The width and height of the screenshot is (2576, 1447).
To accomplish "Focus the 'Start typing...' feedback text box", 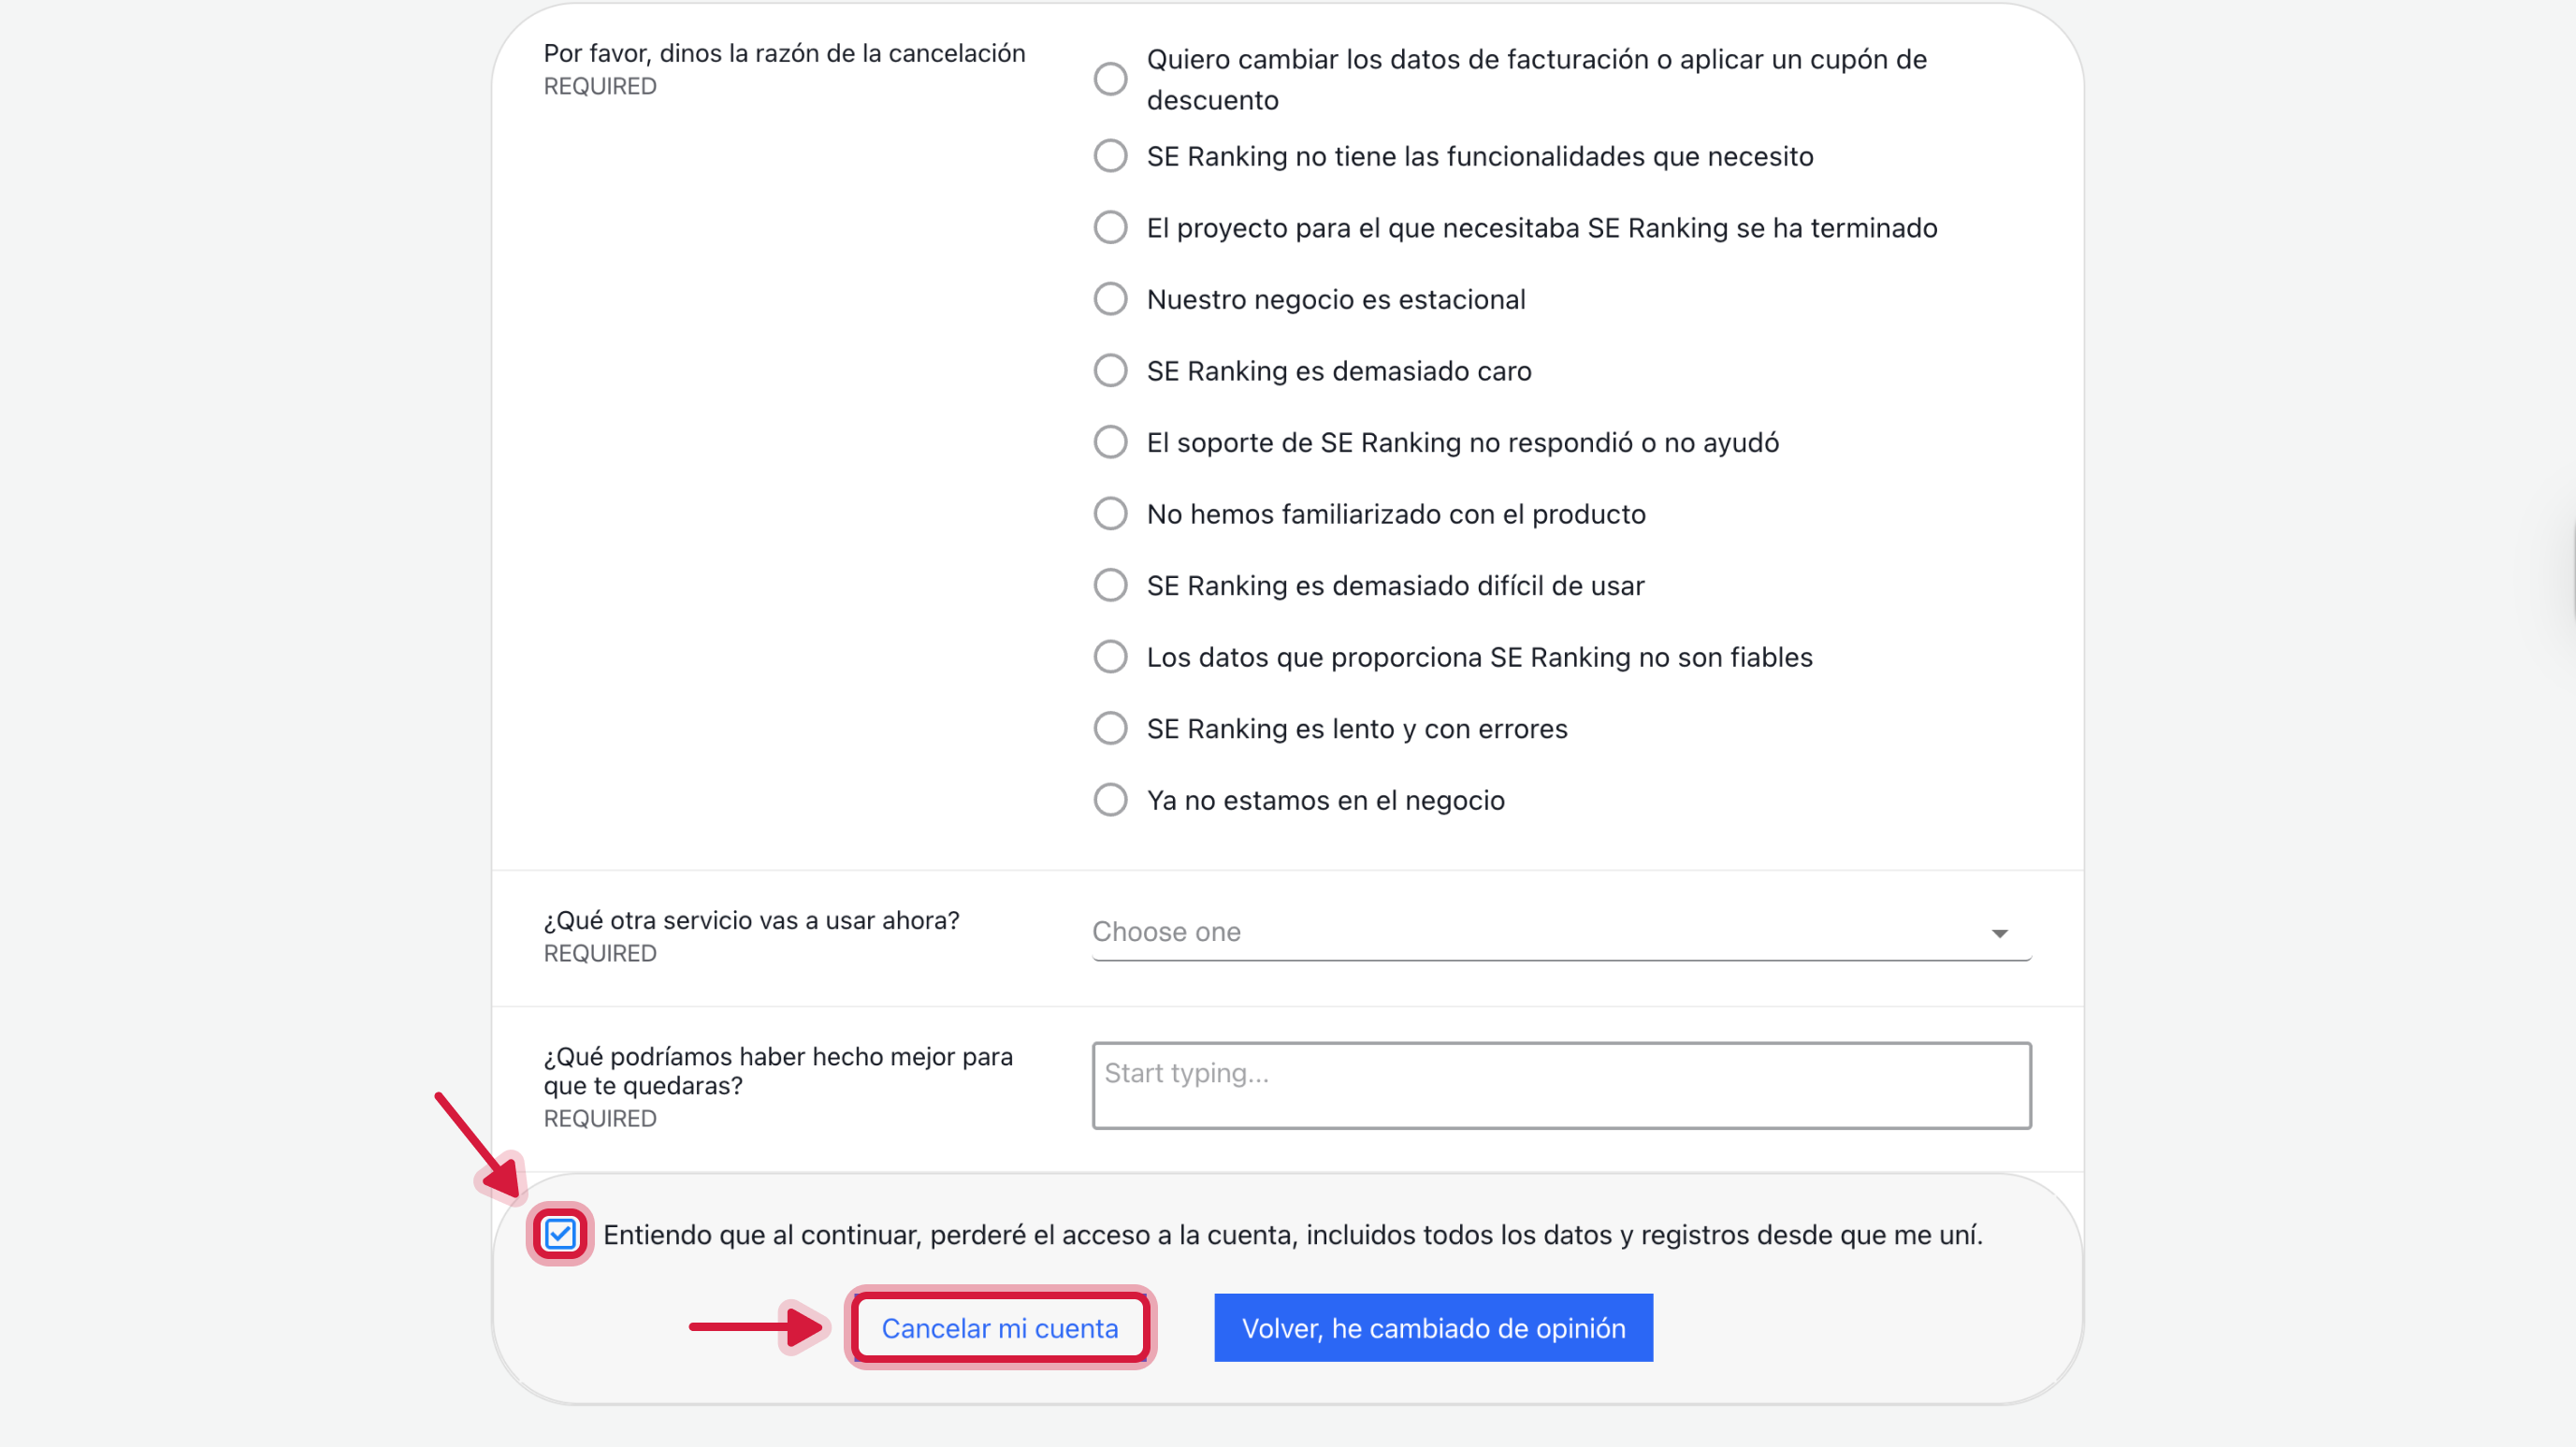I will coord(1561,1085).
